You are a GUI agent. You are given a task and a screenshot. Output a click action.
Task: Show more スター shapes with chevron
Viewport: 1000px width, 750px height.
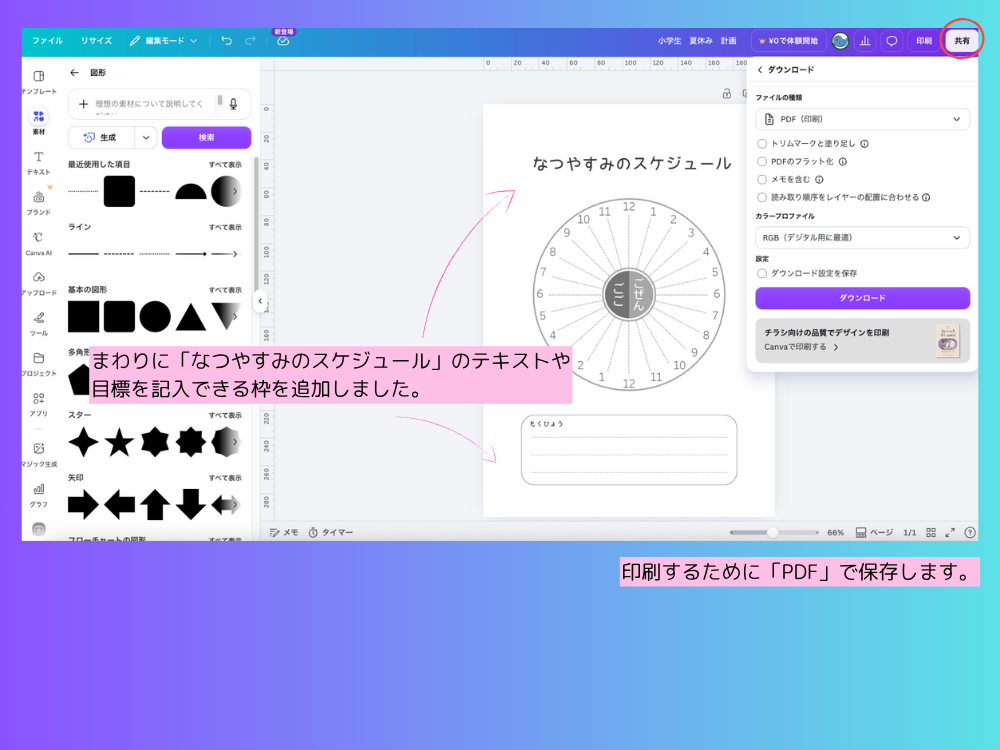pyautogui.click(x=235, y=442)
